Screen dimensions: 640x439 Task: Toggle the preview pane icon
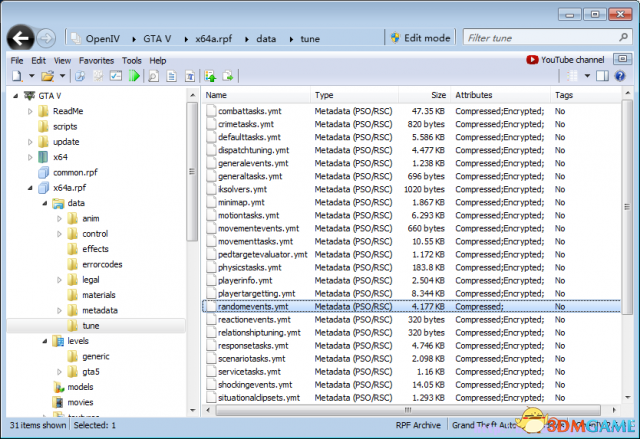pyautogui.click(x=602, y=76)
